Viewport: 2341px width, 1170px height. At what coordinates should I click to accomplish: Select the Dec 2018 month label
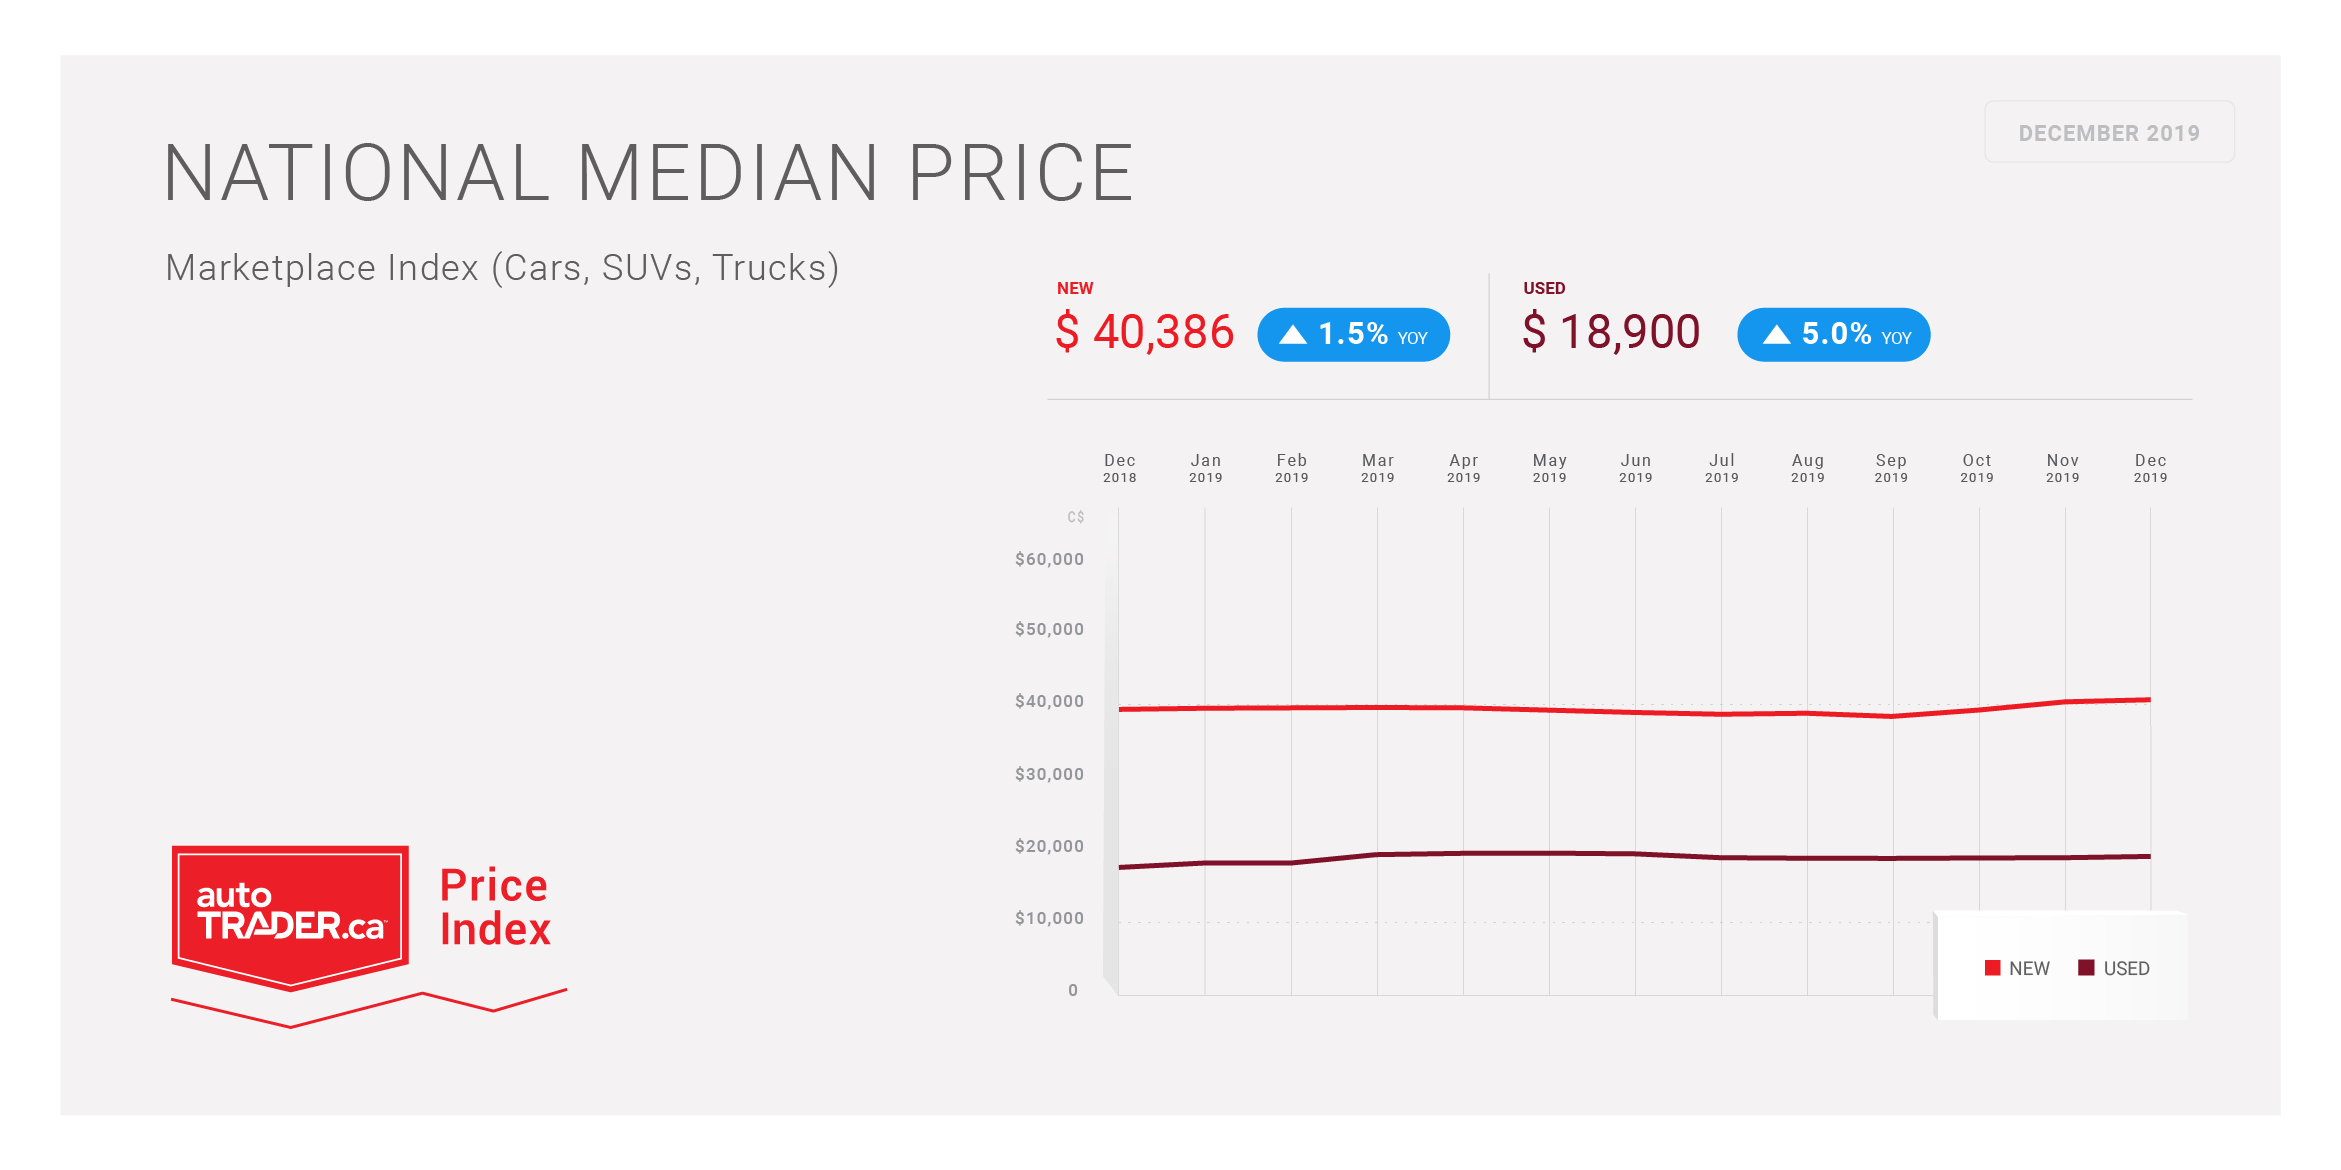click(1119, 468)
